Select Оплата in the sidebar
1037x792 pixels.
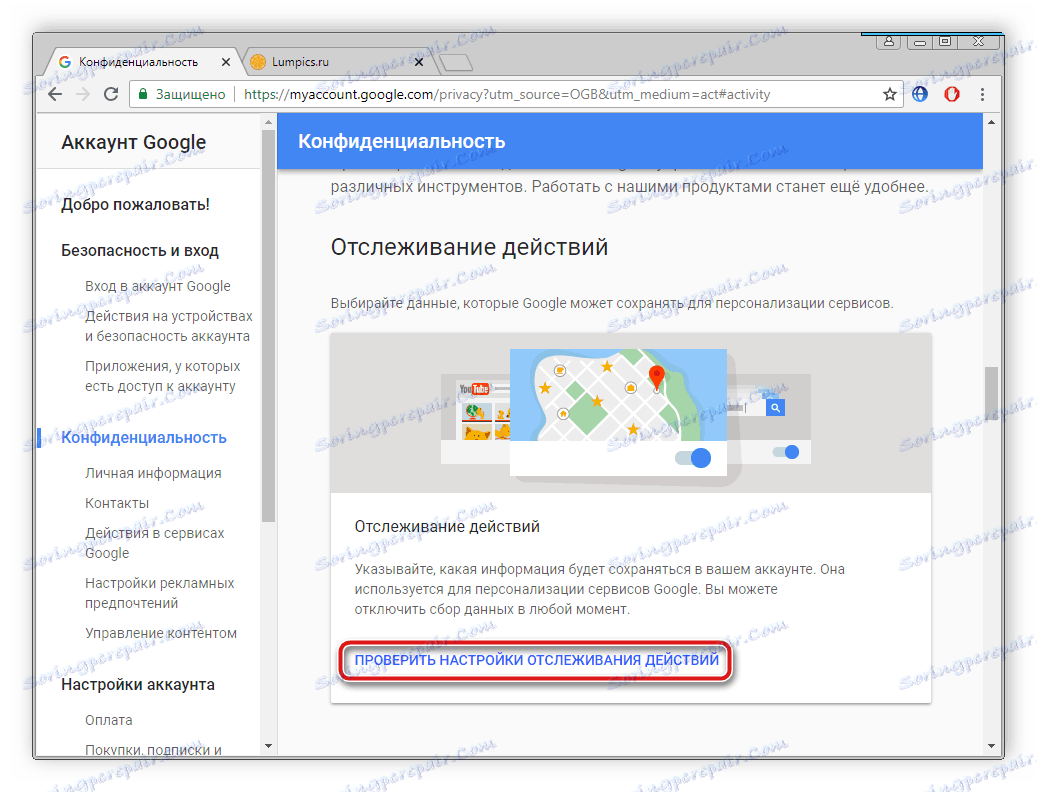pos(108,720)
